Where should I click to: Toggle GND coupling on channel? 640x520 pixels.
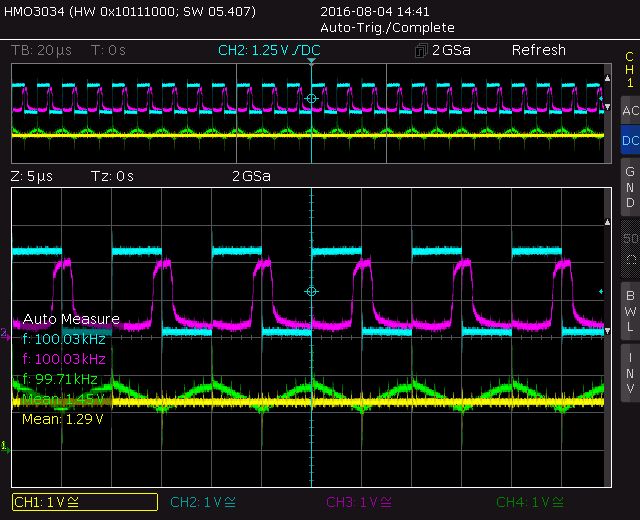[x=629, y=187]
